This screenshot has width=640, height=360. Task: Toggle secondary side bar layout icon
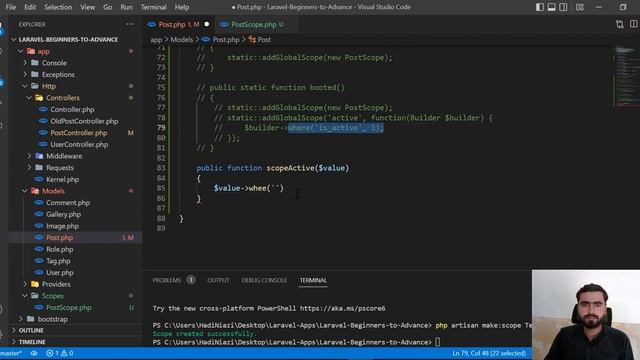tap(563, 7)
